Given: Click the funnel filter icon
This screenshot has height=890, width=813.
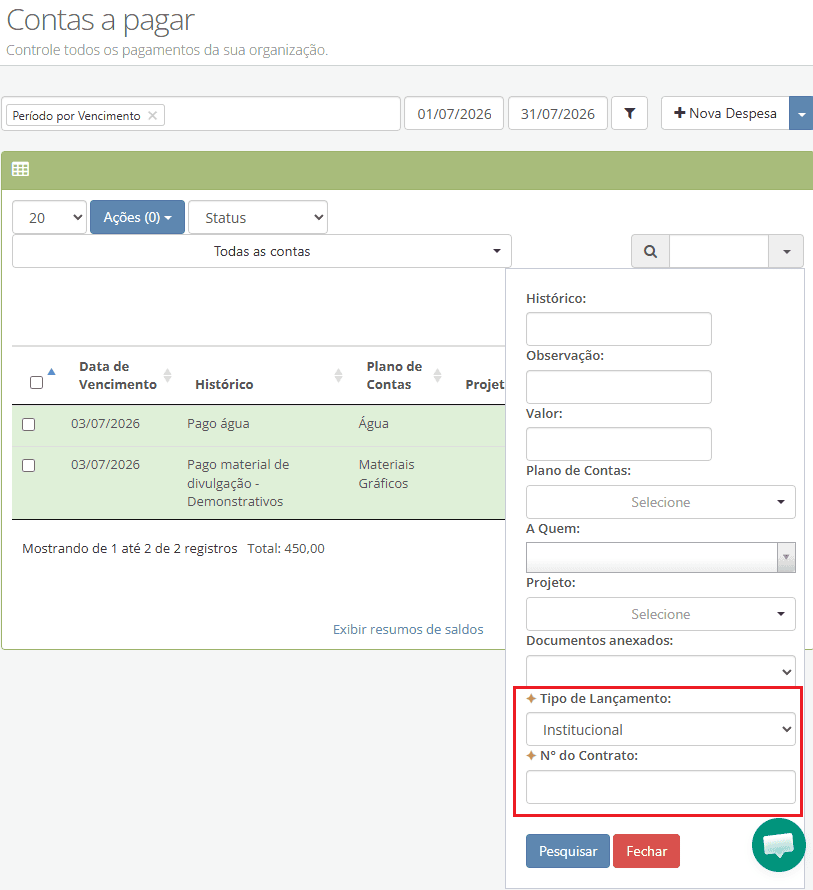Looking at the screenshot, I should coord(629,114).
